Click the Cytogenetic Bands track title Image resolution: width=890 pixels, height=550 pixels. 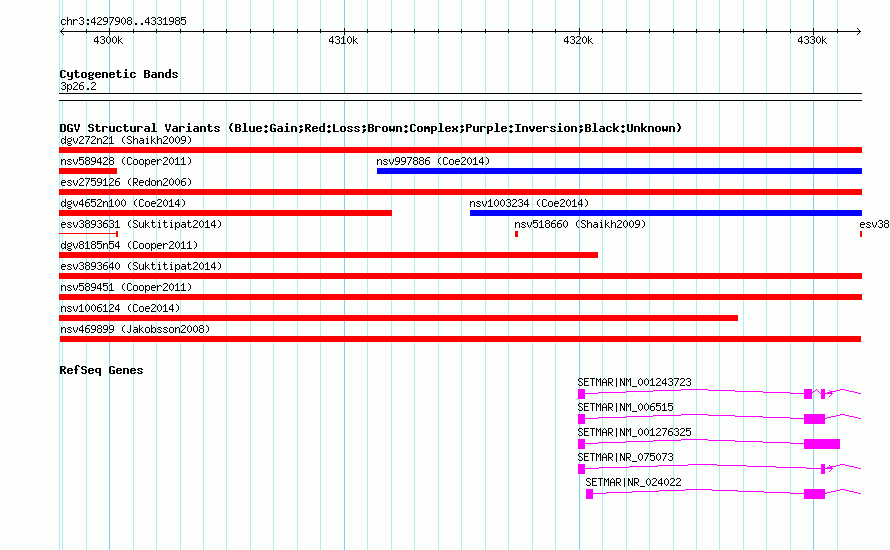(x=119, y=74)
